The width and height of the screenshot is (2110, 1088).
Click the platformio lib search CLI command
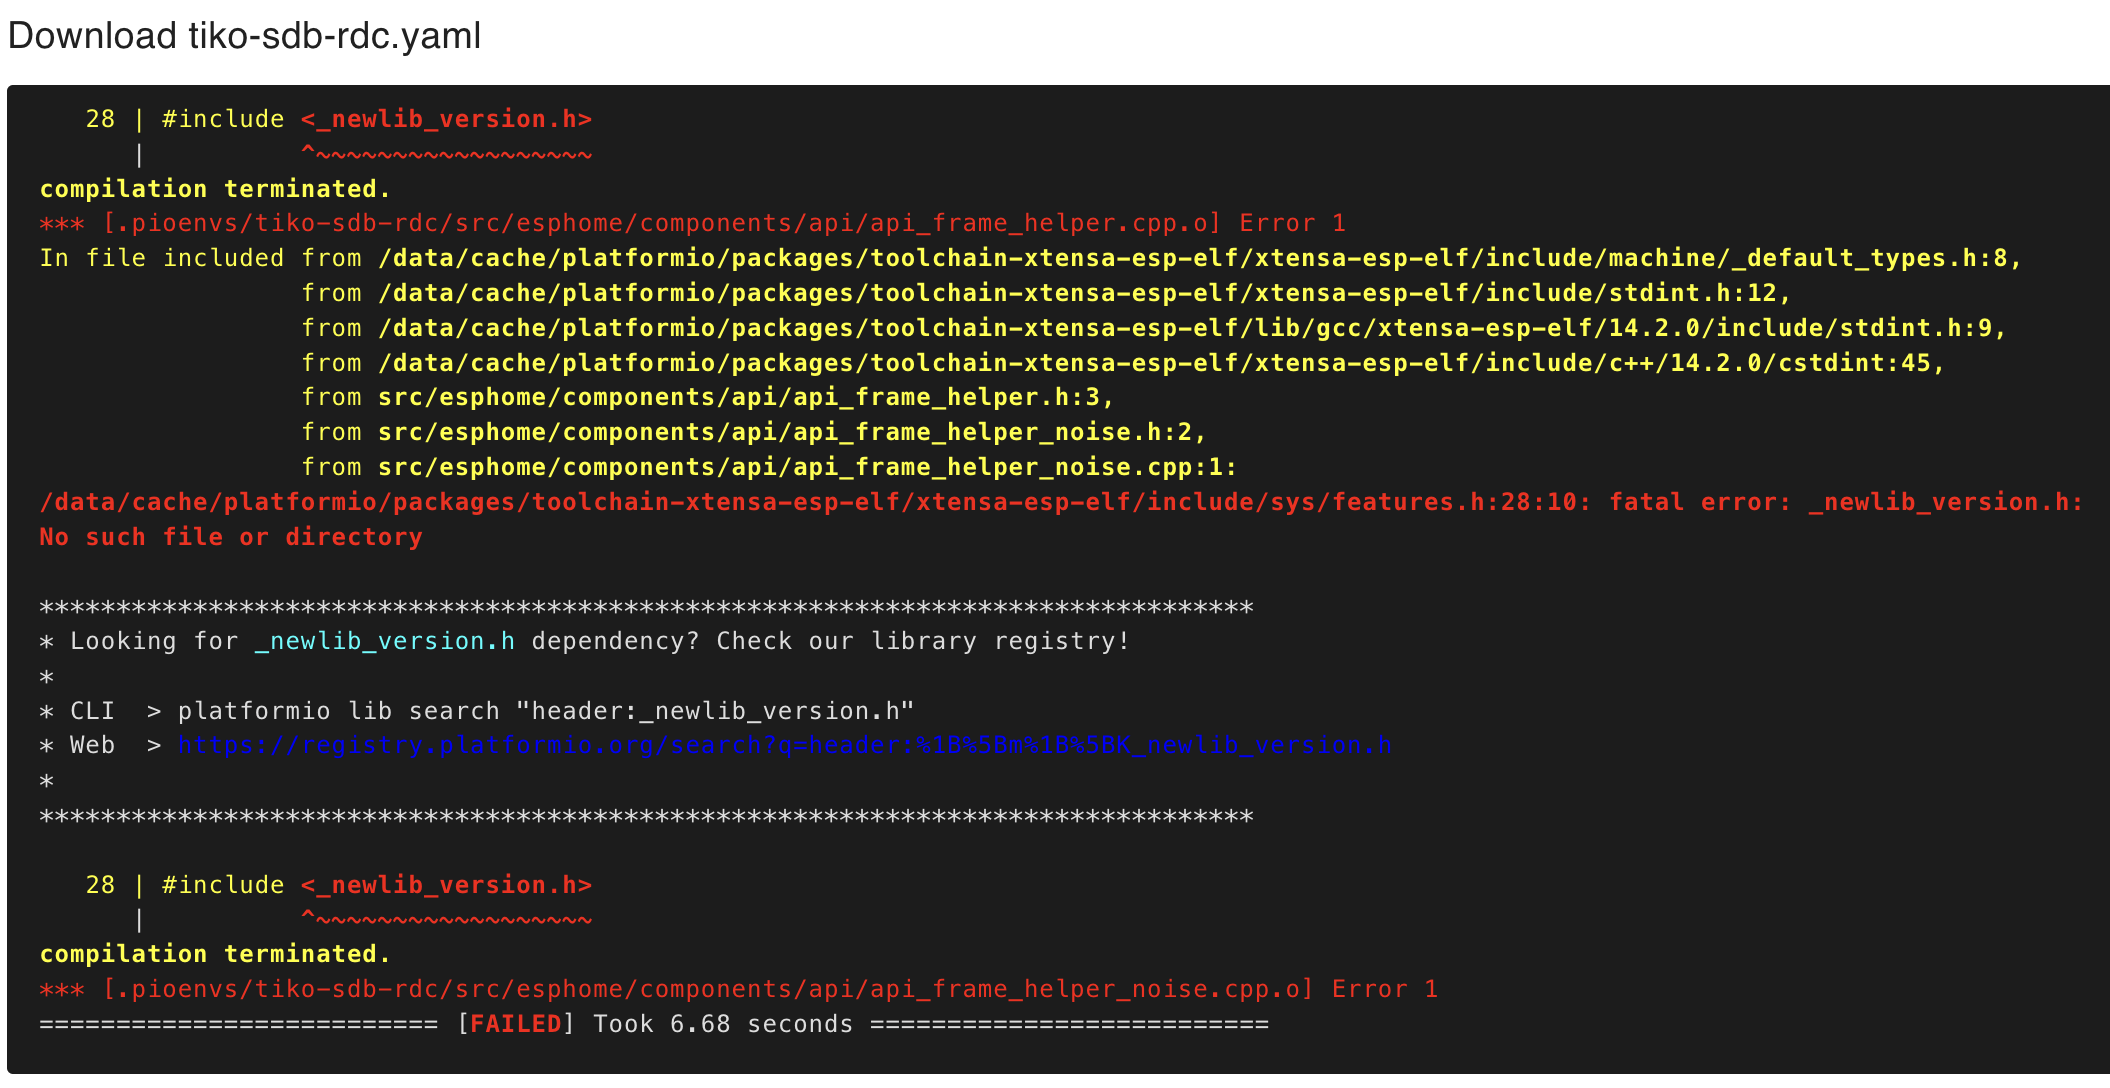click(x=545, y=711)
